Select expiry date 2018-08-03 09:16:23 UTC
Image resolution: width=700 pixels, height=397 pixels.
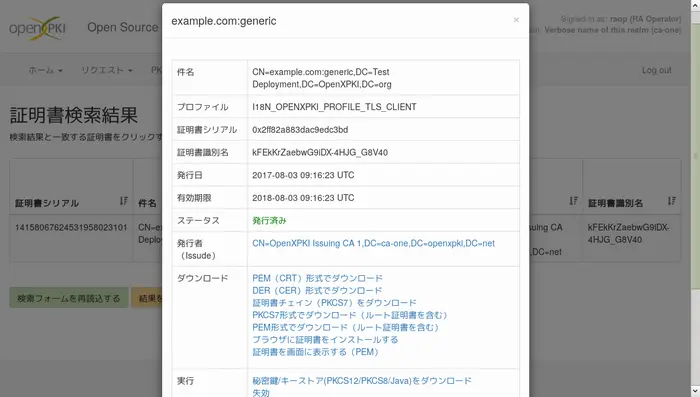click(x=303, y=198)
